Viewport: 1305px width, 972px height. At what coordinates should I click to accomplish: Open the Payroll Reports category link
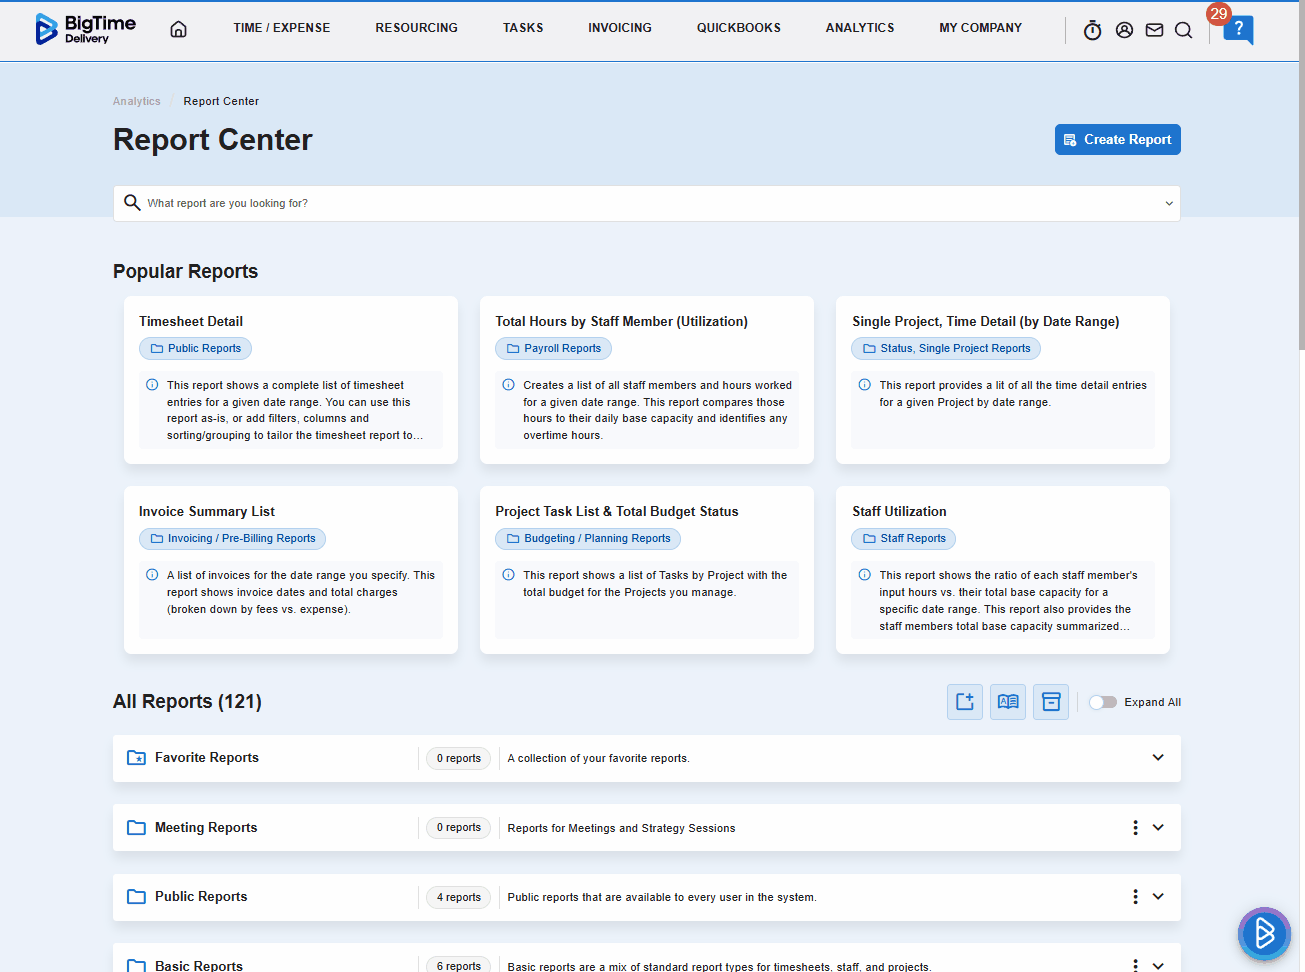click(x=553, y=348)
